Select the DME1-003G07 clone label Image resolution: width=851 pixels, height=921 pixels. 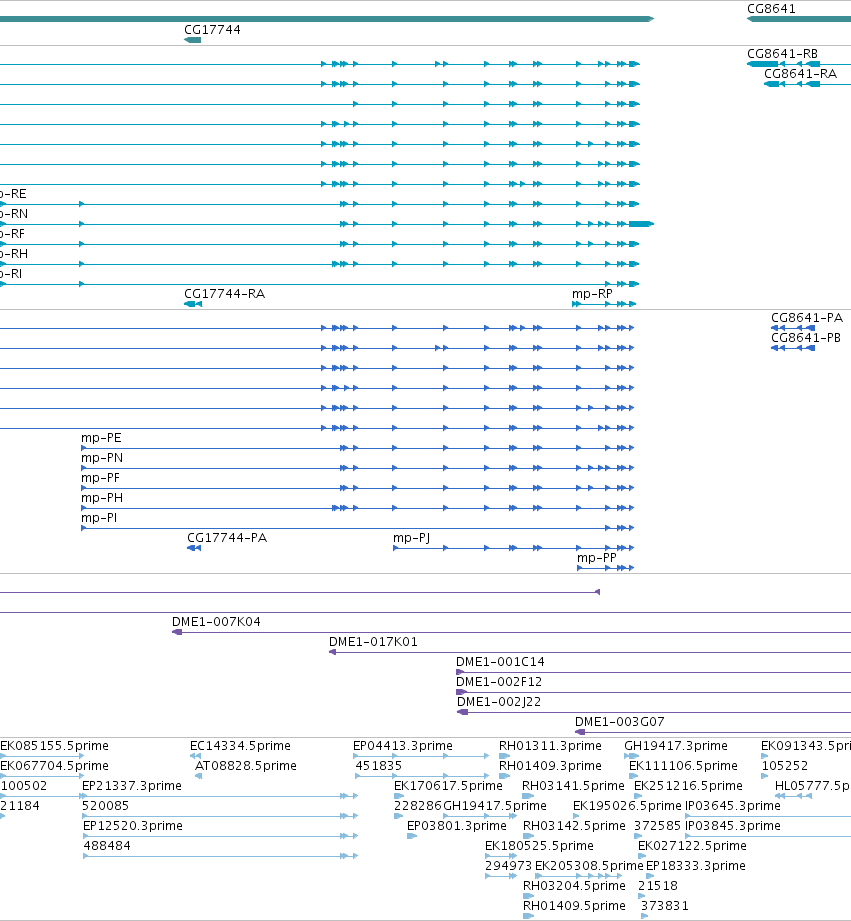coord(620,721)
